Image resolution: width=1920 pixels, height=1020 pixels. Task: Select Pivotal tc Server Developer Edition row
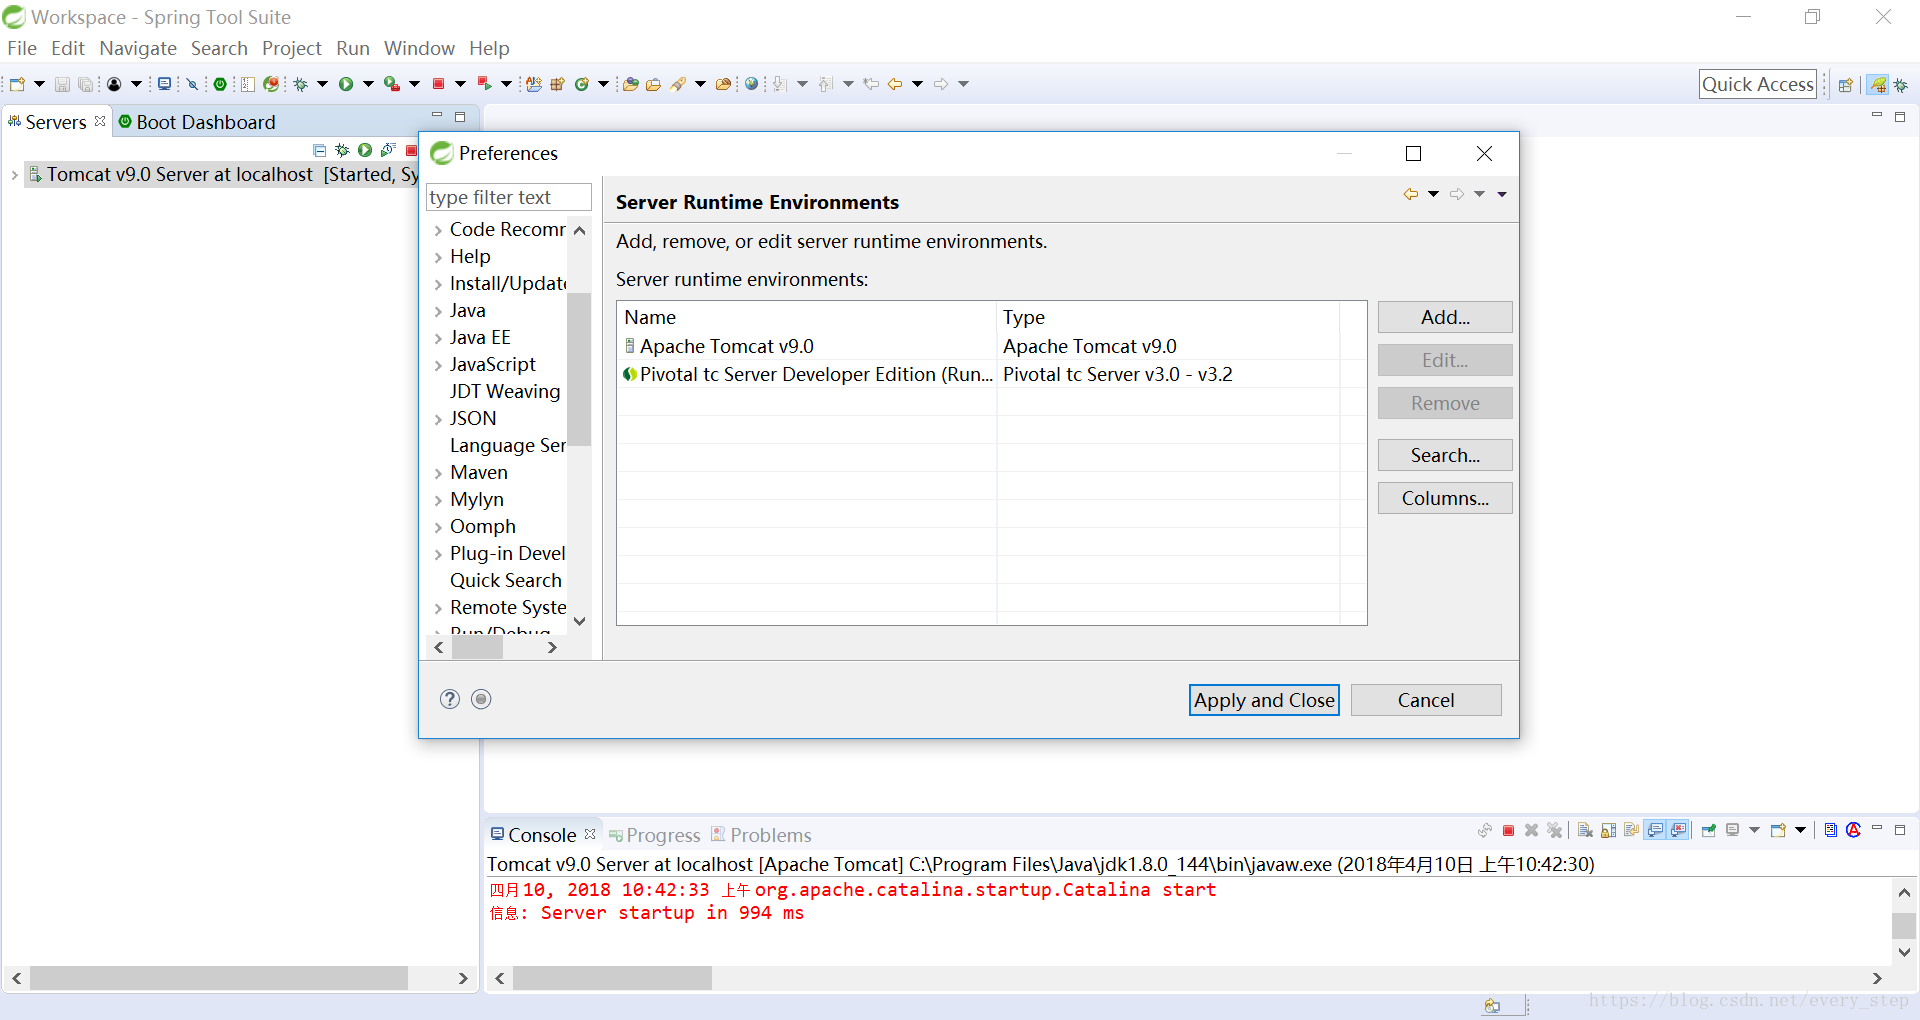980,374
